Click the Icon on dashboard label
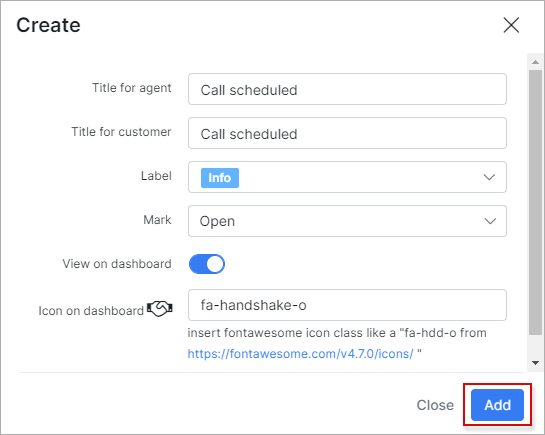 click(91, 311)
